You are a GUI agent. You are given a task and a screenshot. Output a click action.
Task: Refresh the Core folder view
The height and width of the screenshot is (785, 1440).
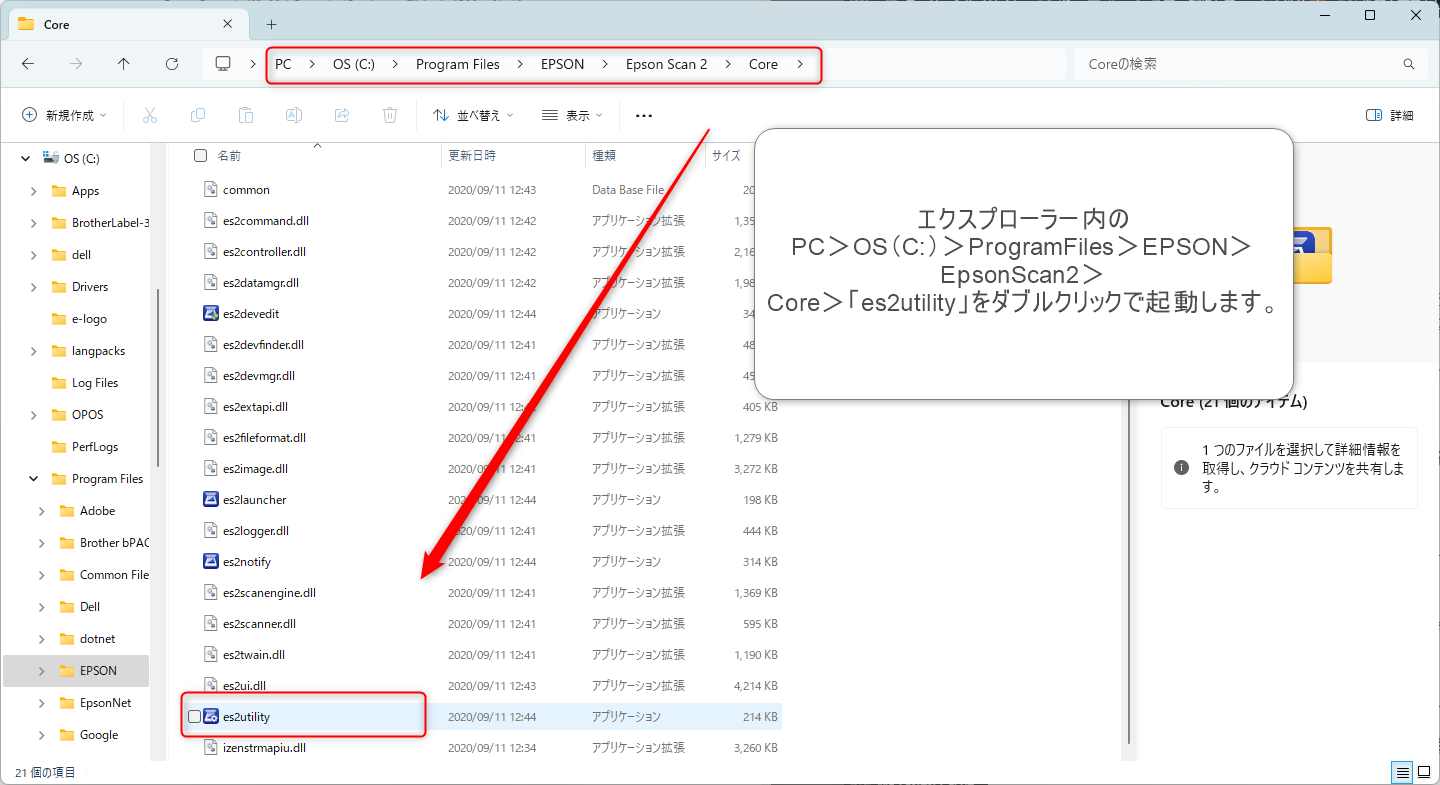pos(172,64)
